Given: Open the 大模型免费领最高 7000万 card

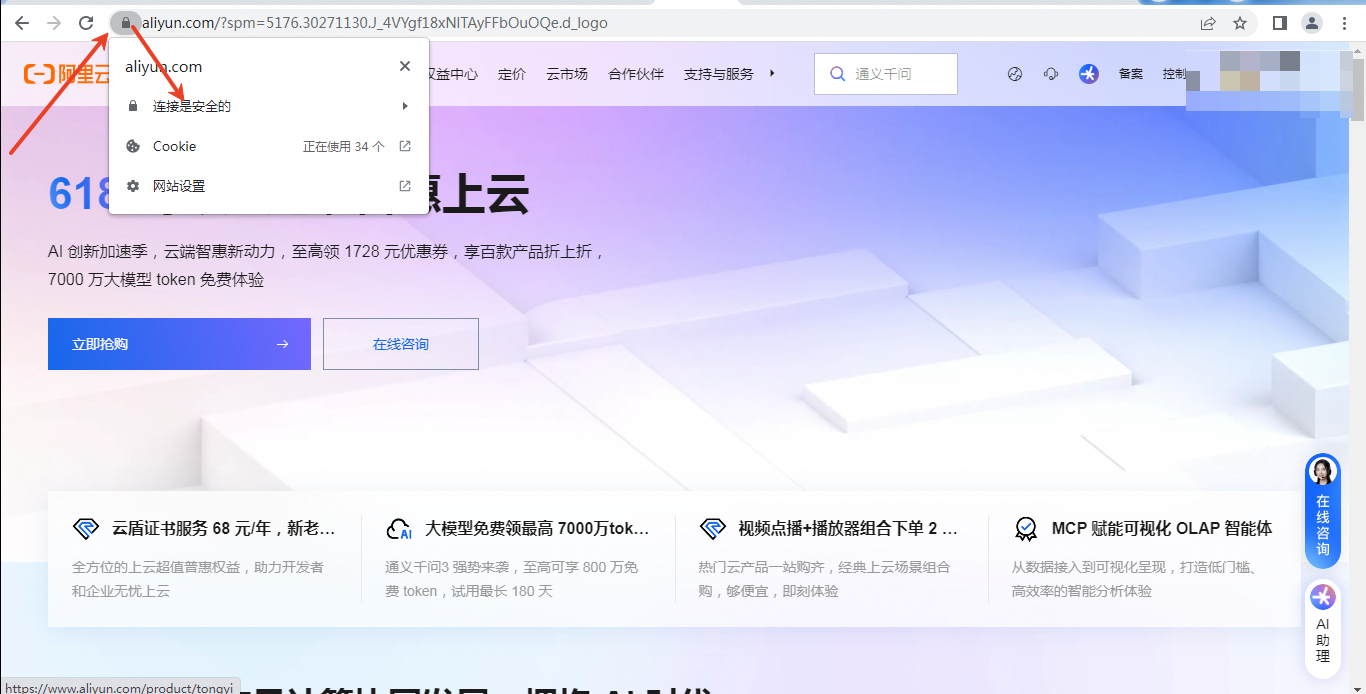Looking at the screenshot, I should point(518,558).
